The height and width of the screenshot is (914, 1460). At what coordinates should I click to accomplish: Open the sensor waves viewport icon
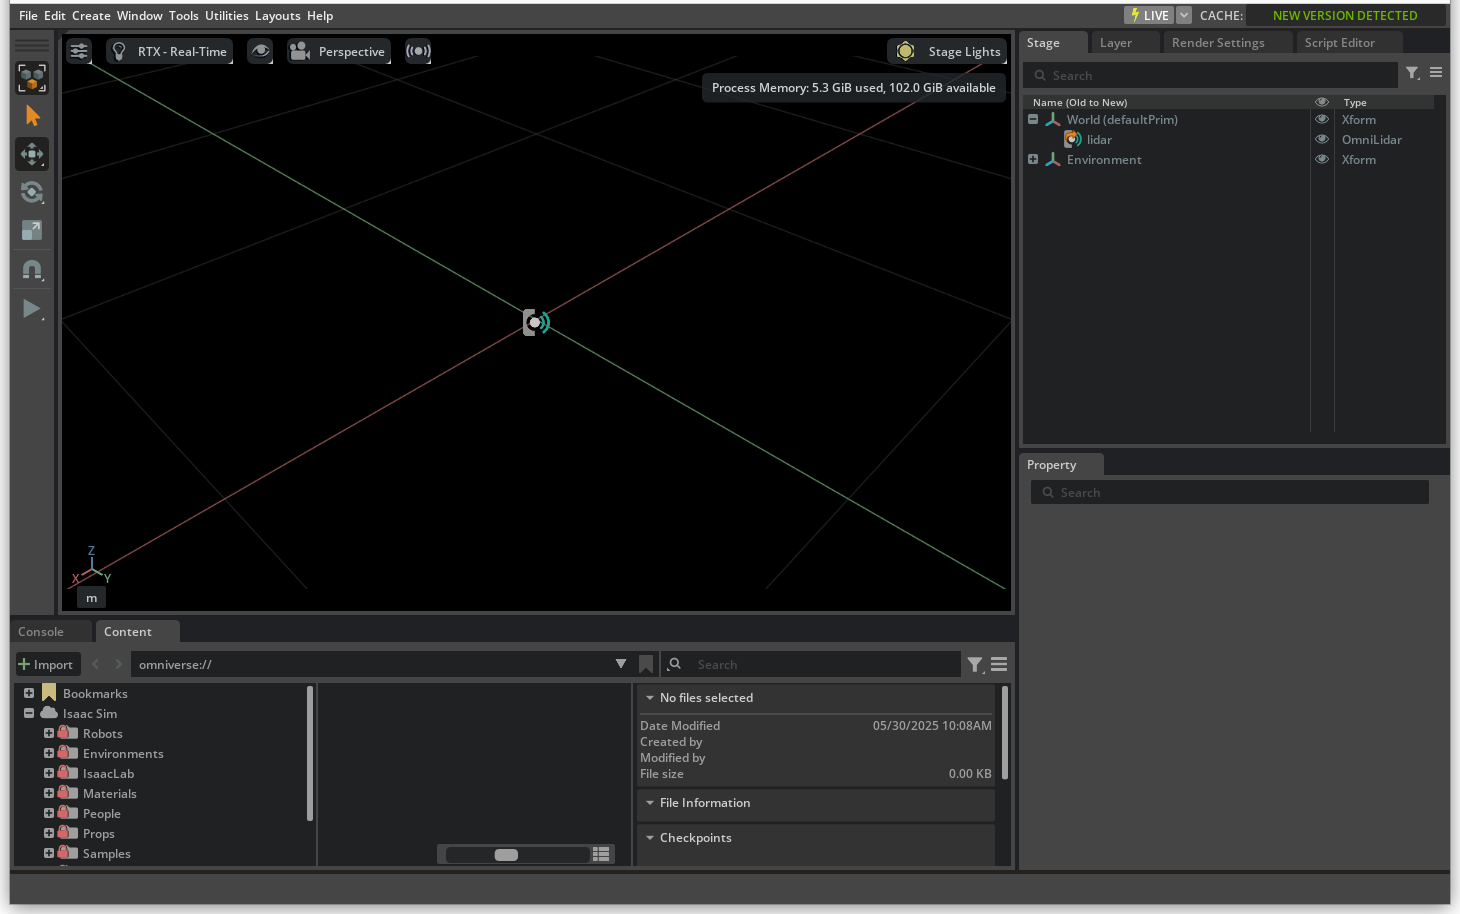418,51
